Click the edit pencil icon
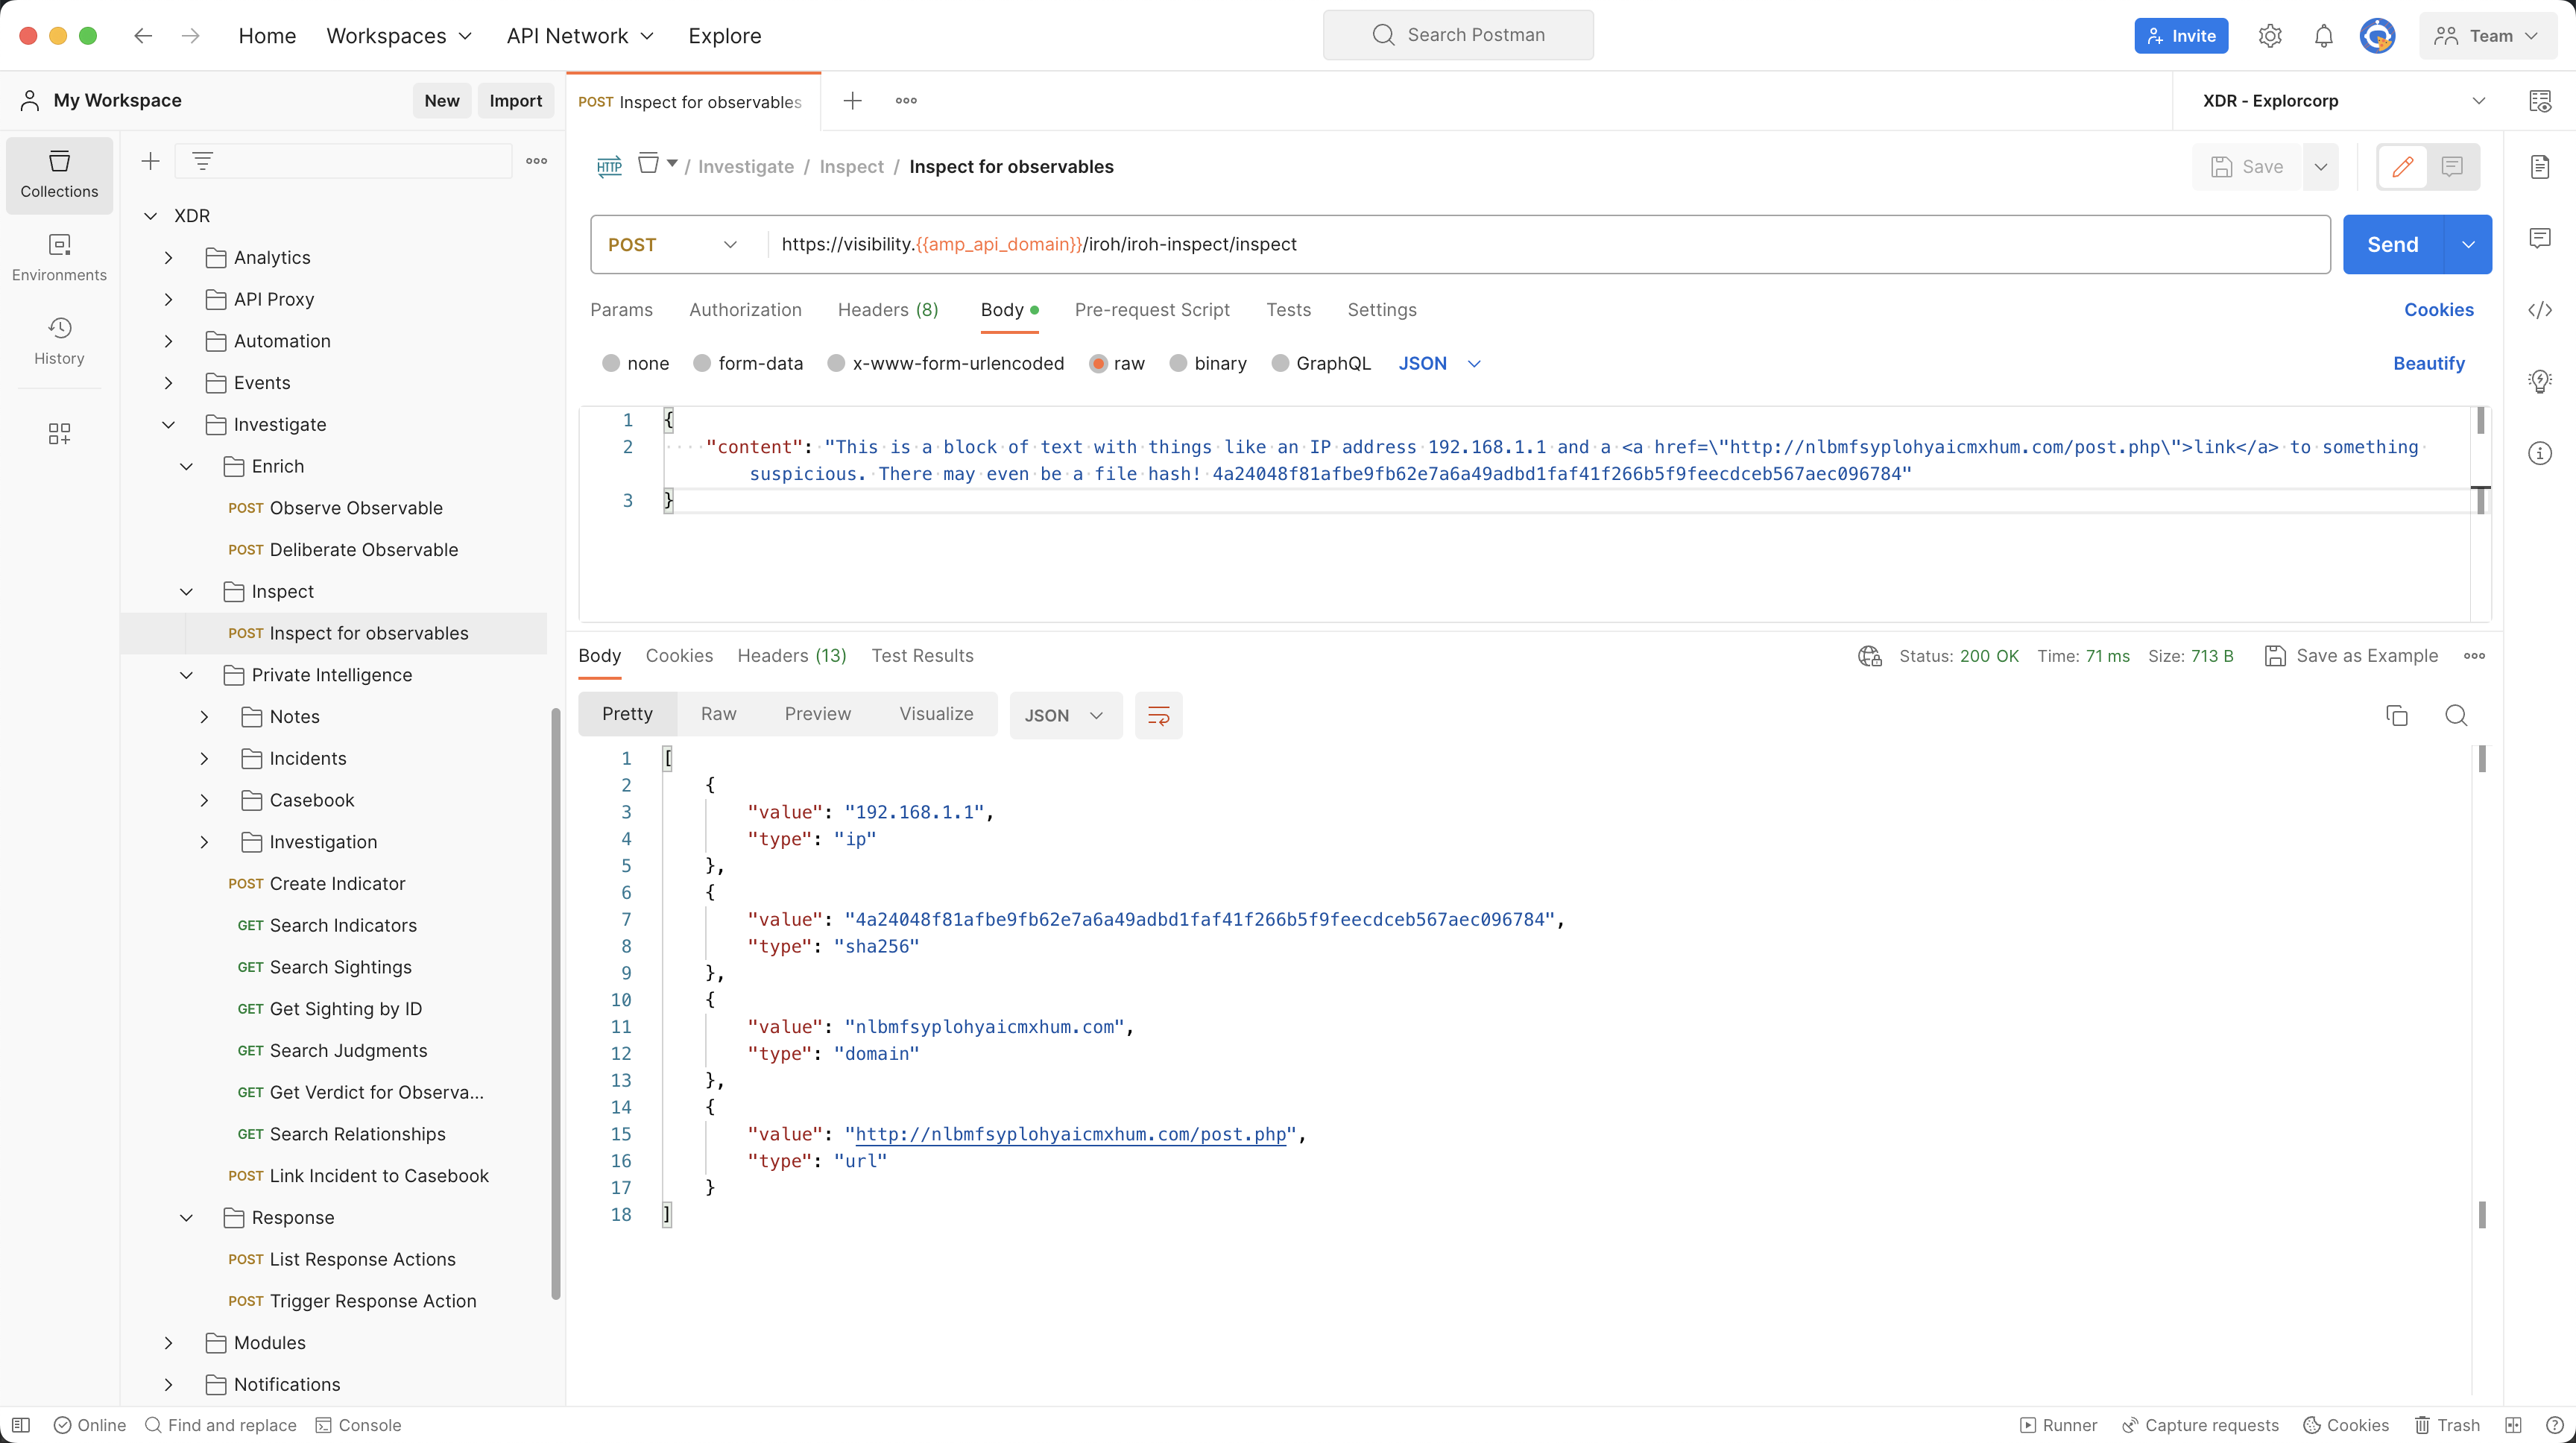2576x1443 pixels. coord(2402,167)
